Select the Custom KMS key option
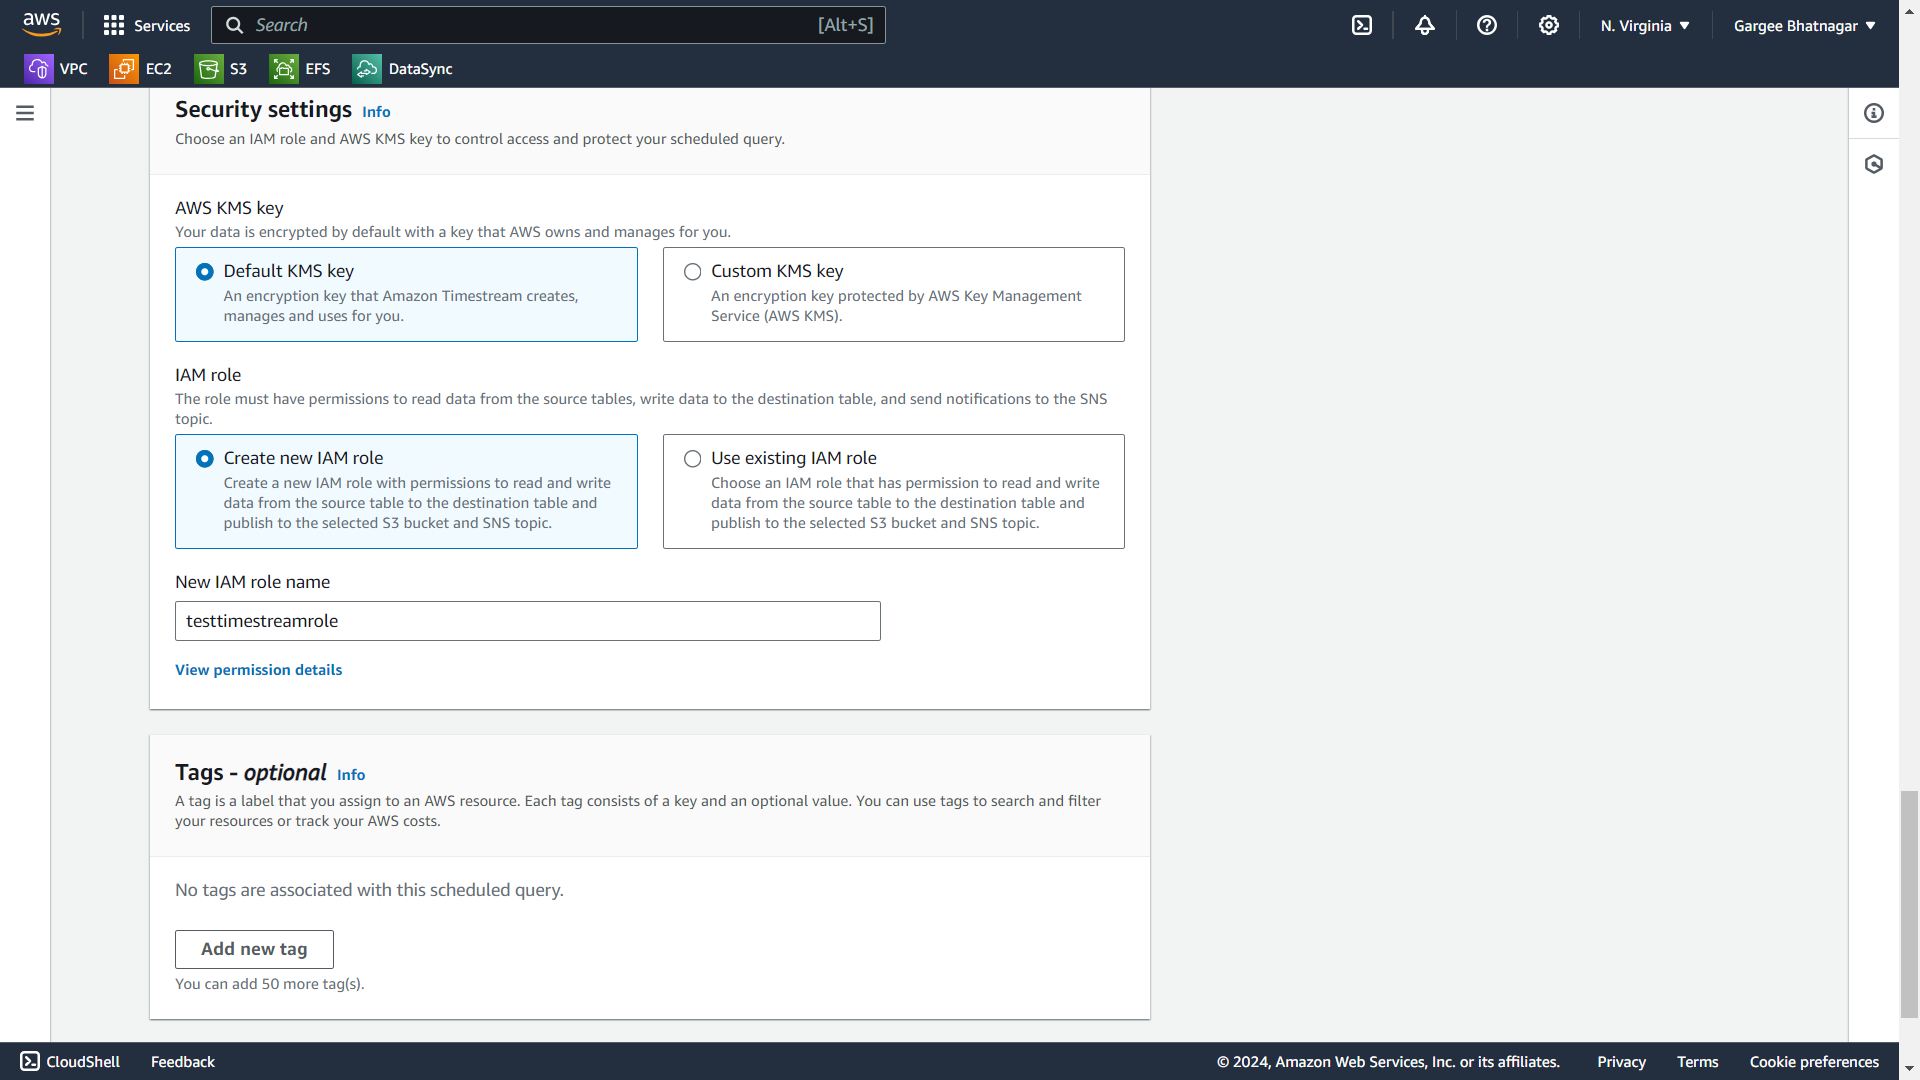This screenshot has height=1080, width=1920. tap(692, 272)
